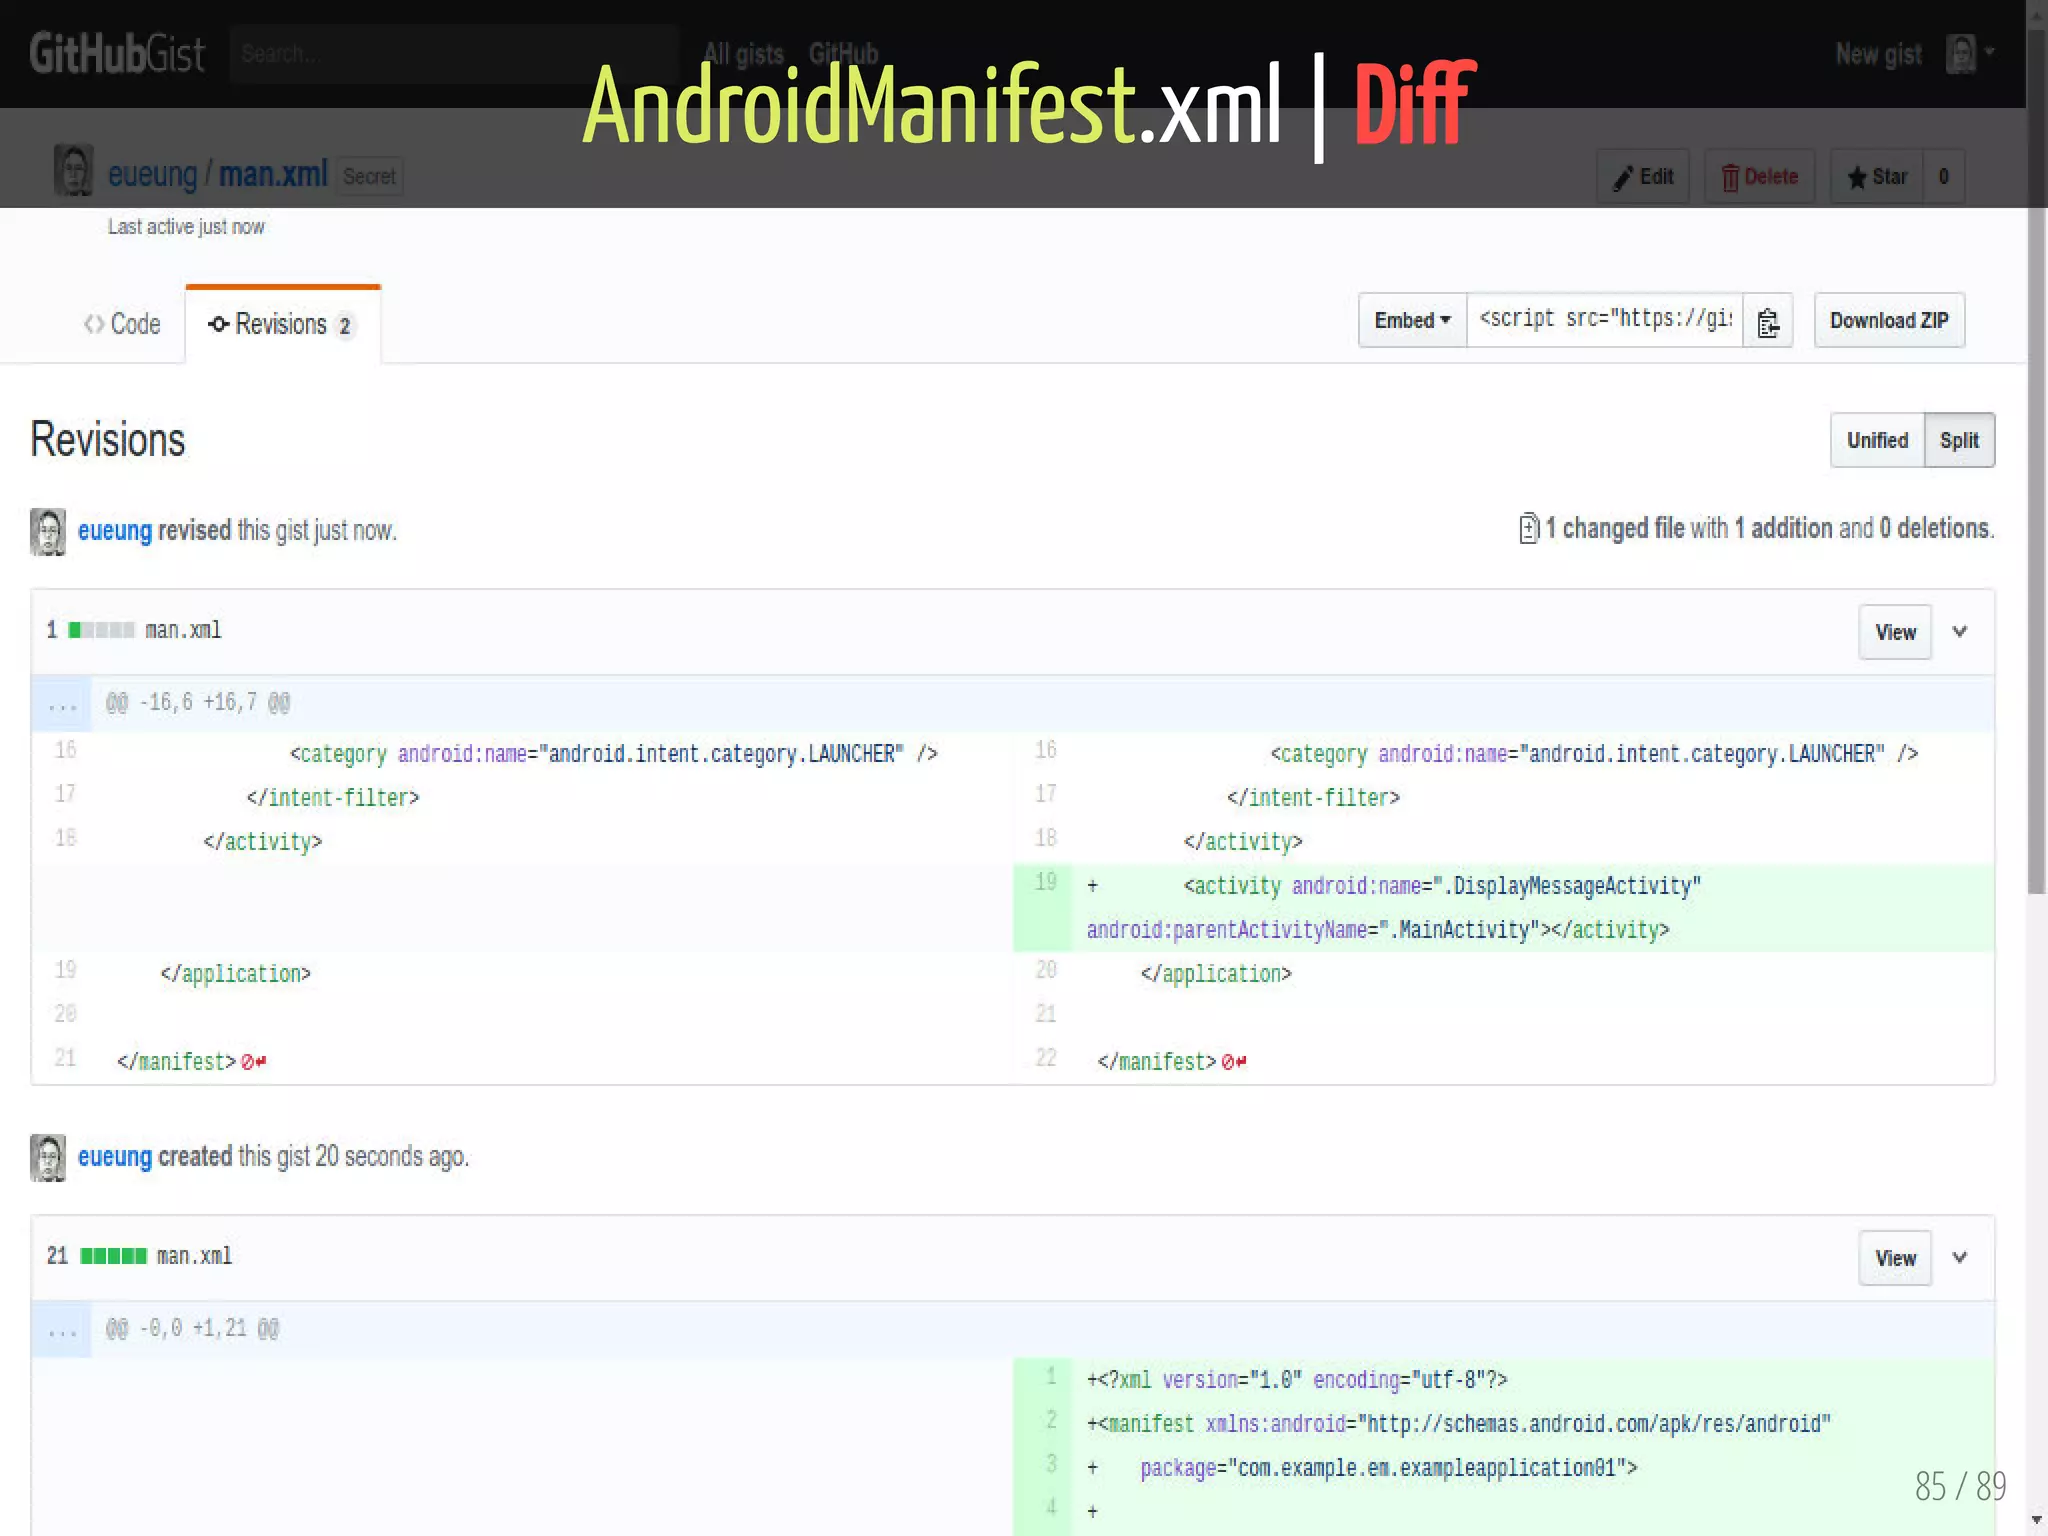Screen dimensions: 2048x1536
Task: Click the Secret label badge
Action: click(369, 176)
